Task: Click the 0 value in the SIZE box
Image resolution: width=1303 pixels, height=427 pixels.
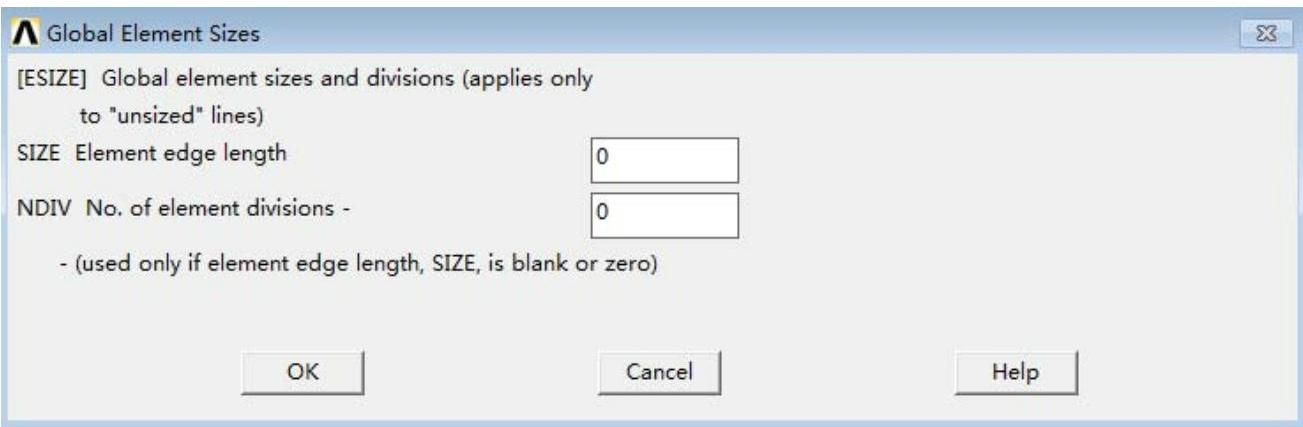Action: point(600,159)
